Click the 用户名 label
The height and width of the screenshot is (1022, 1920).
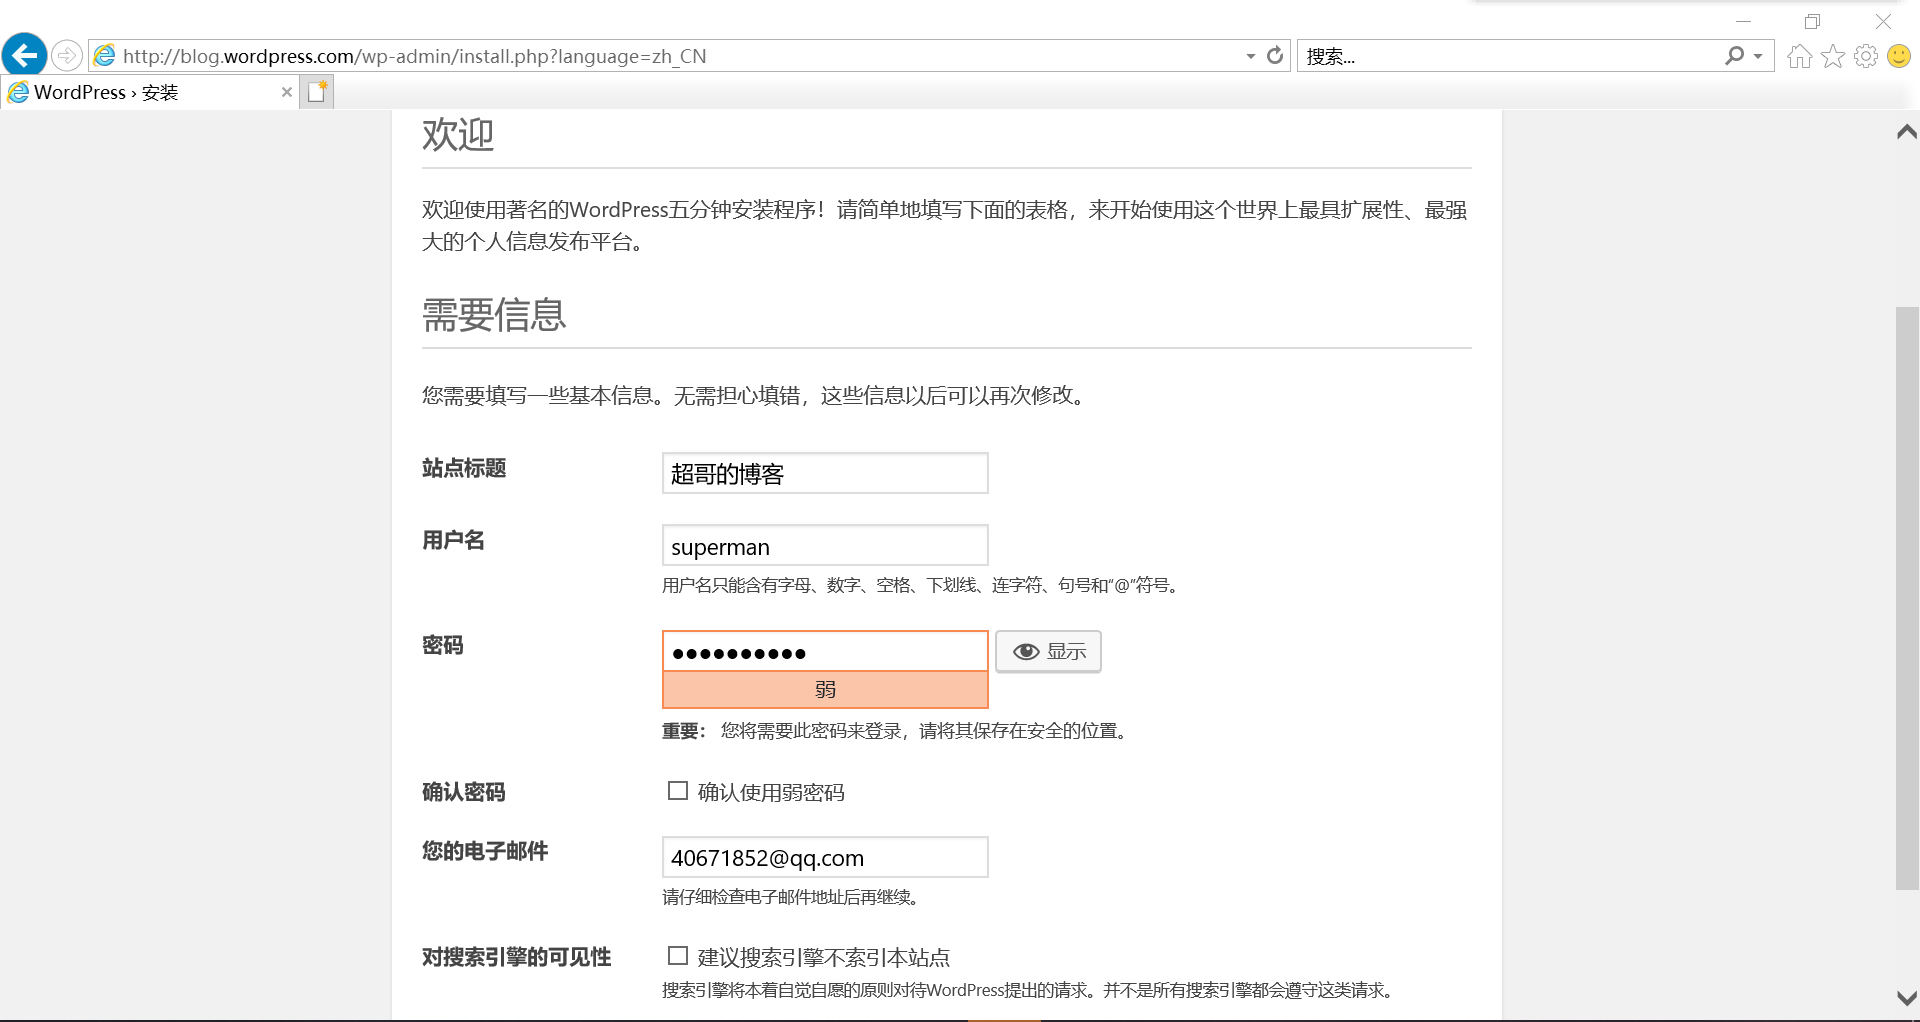453,540
